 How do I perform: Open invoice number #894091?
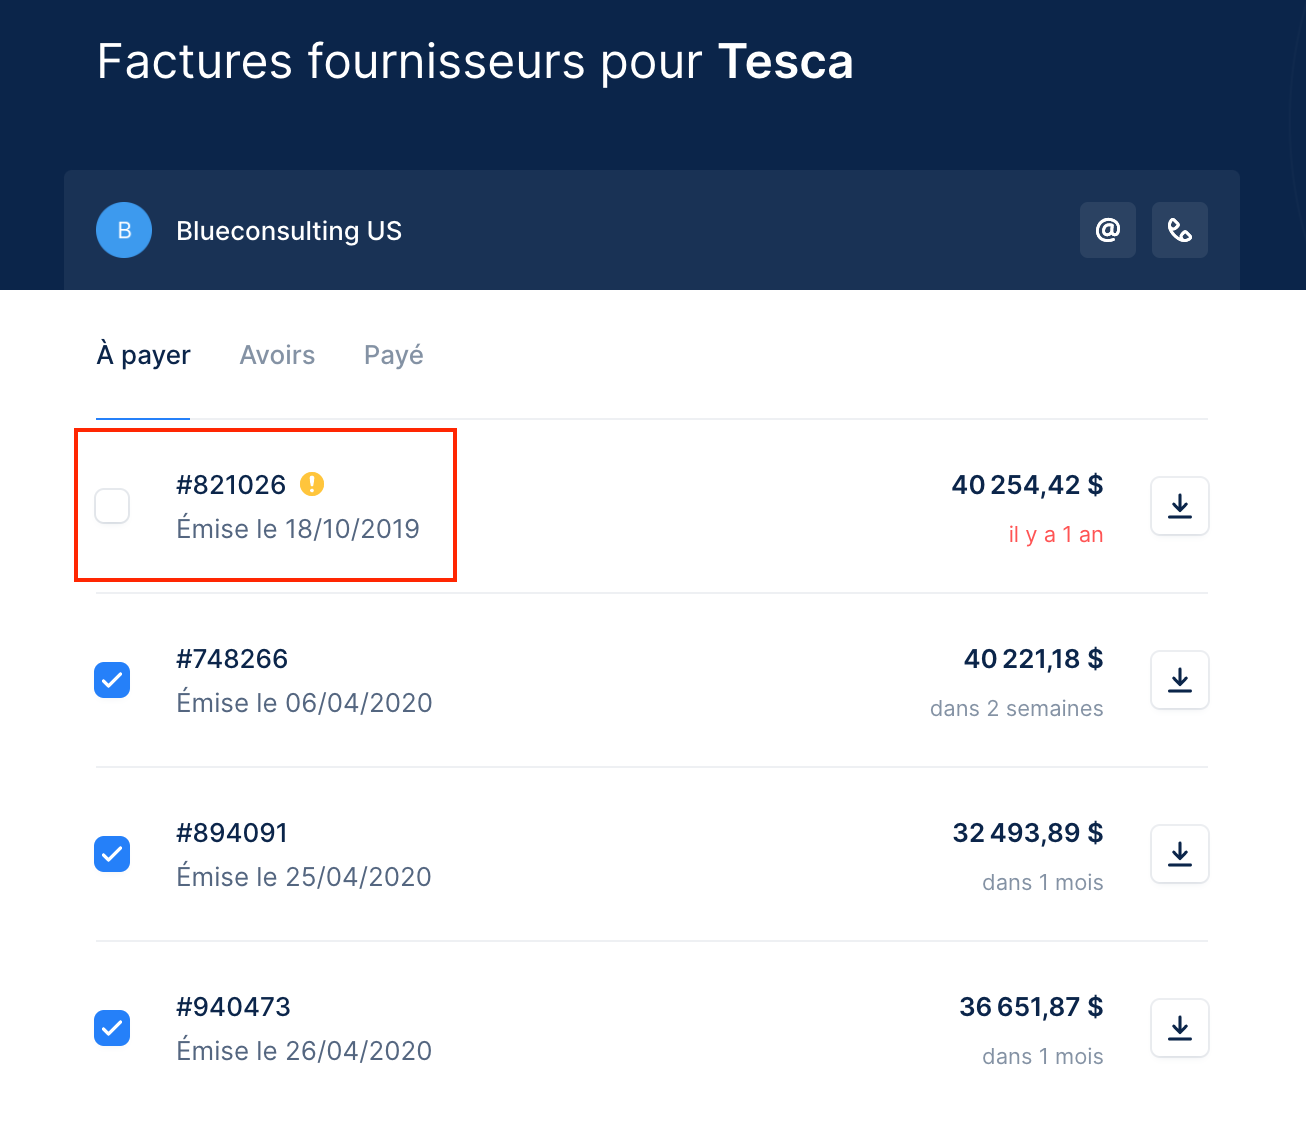[x=232, y=833]
